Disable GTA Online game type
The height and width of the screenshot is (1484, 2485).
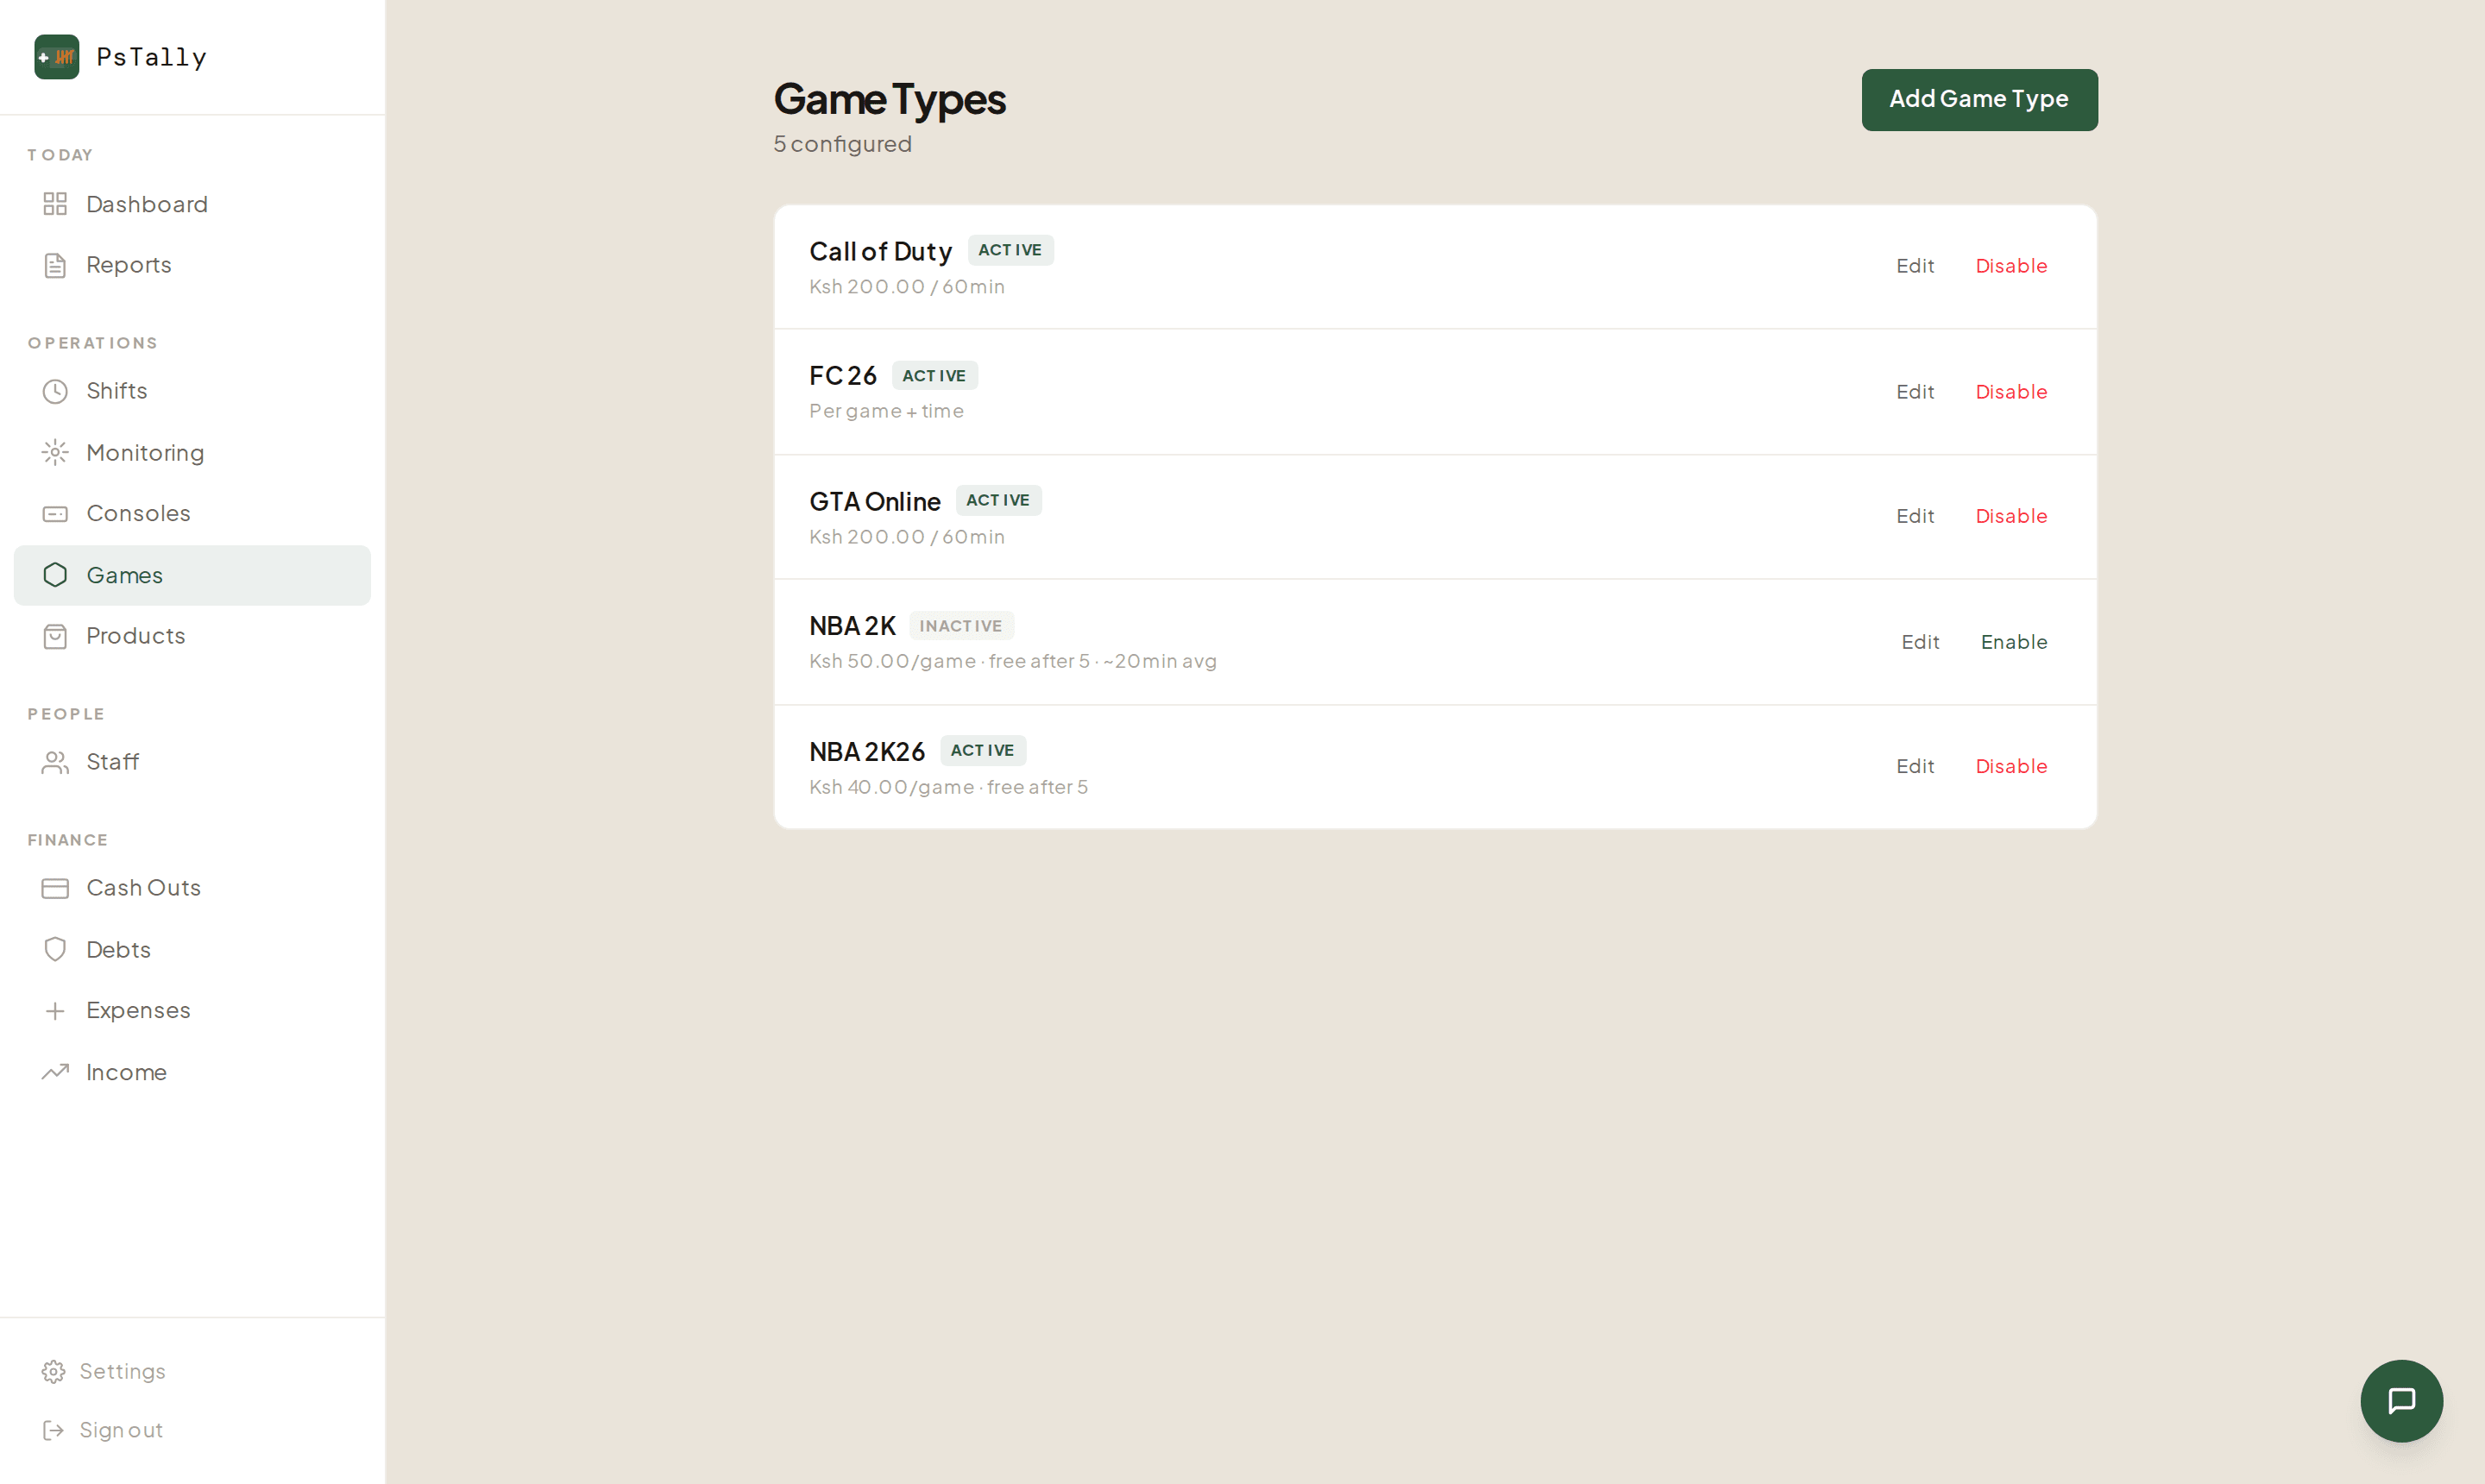point(2011,516)
